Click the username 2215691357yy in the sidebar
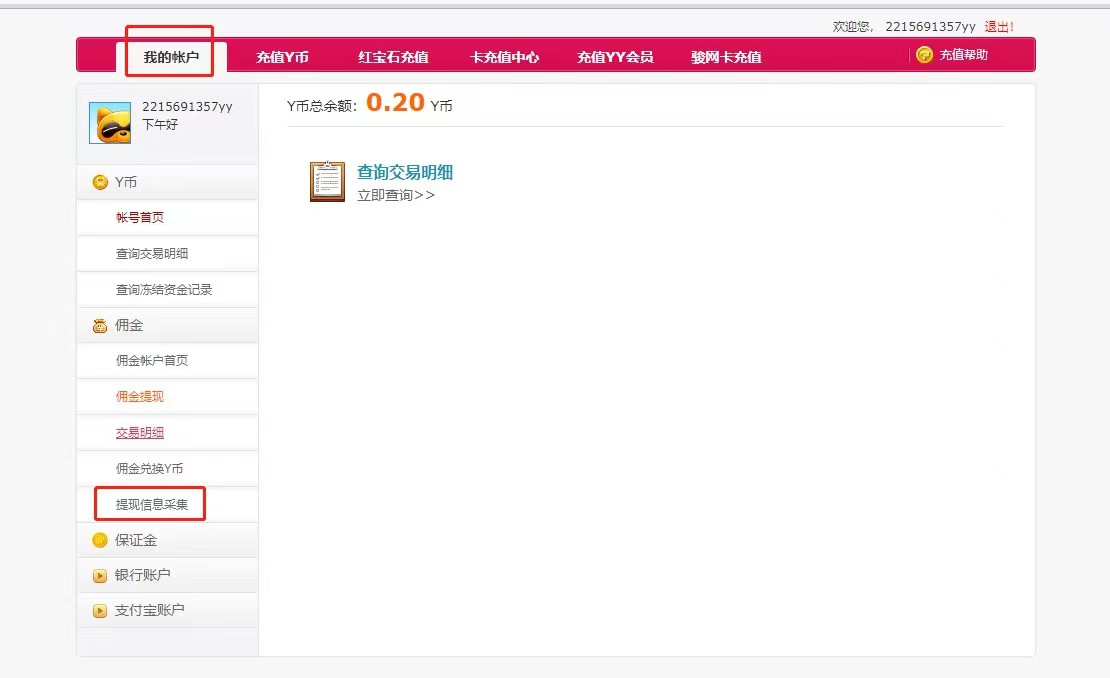 [x=187, y=106]
